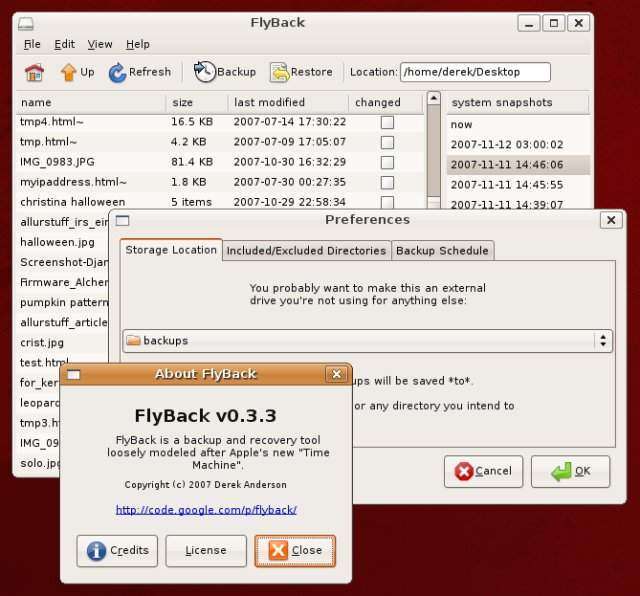The image size is (640, 596).
Task: Confirm Preferences with OK
Action: [571, 471]
